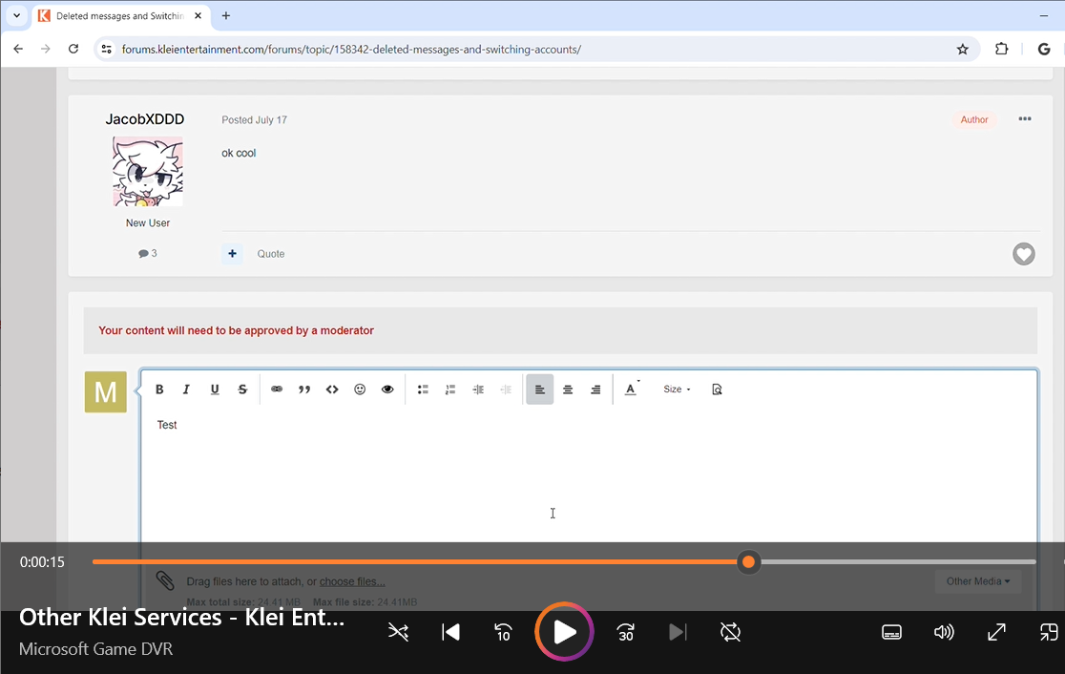1065x674 pixels.
Task: Toggle bold formatting in the editor
Action: point(159,390)
